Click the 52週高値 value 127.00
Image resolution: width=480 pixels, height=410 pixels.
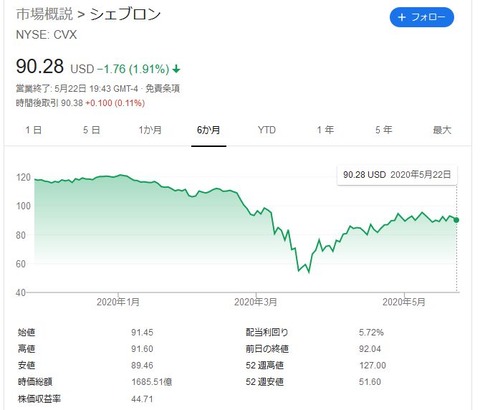point(373,365)
